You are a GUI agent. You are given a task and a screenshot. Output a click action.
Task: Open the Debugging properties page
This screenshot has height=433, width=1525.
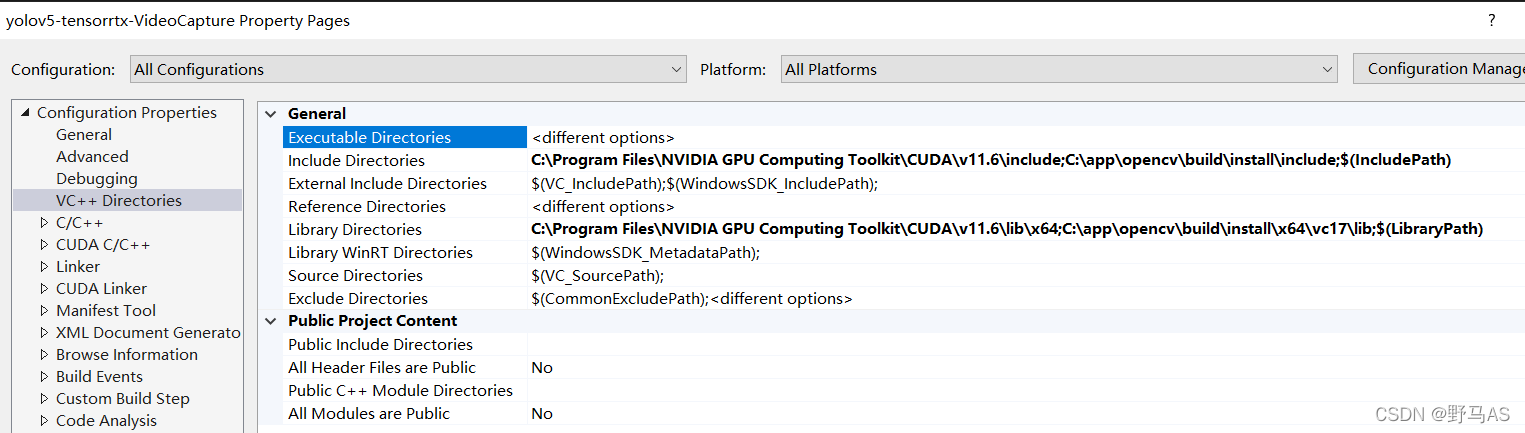(97, 179)
